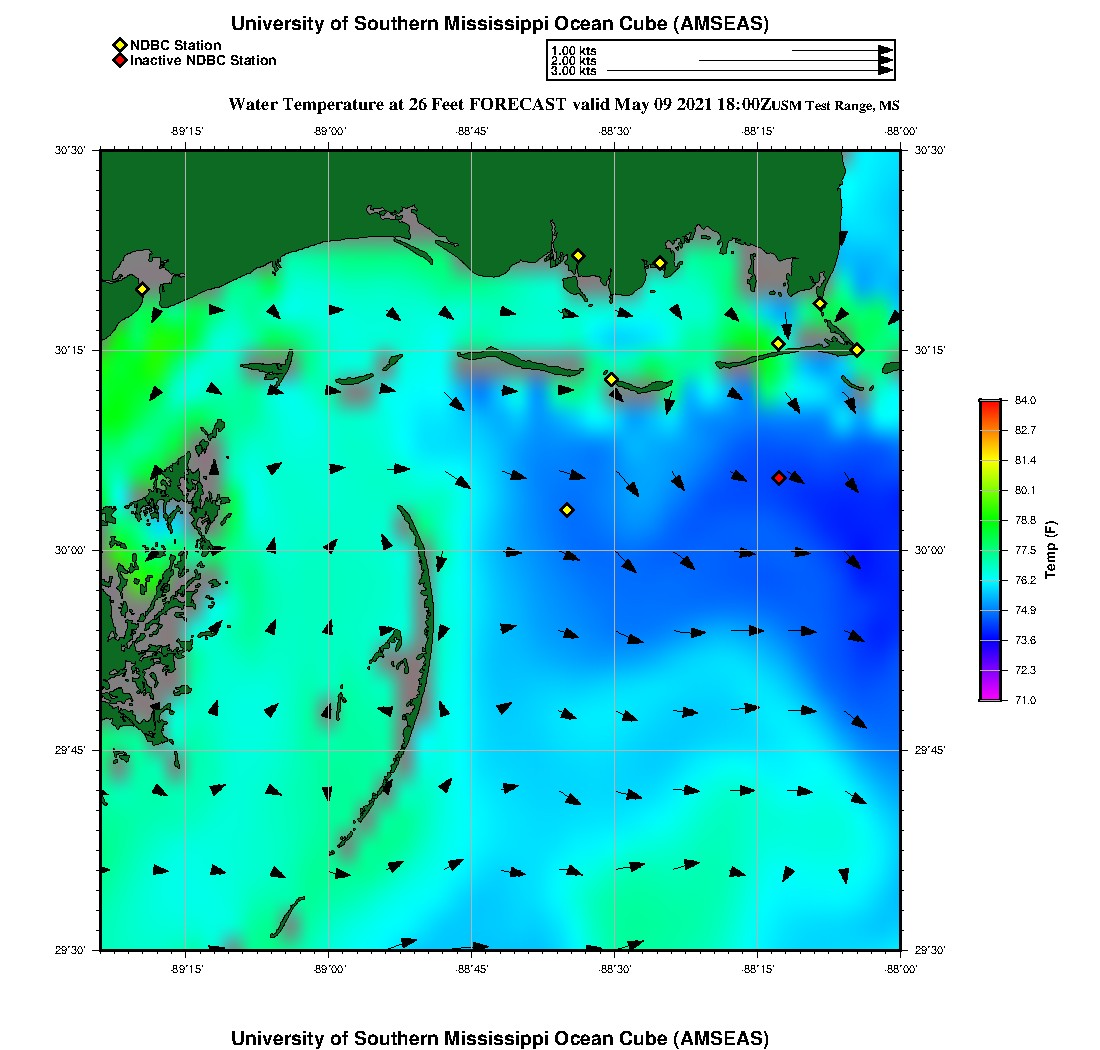Click the '82.7' color bar value
1100x1050 pixels.
(1025, 430)
